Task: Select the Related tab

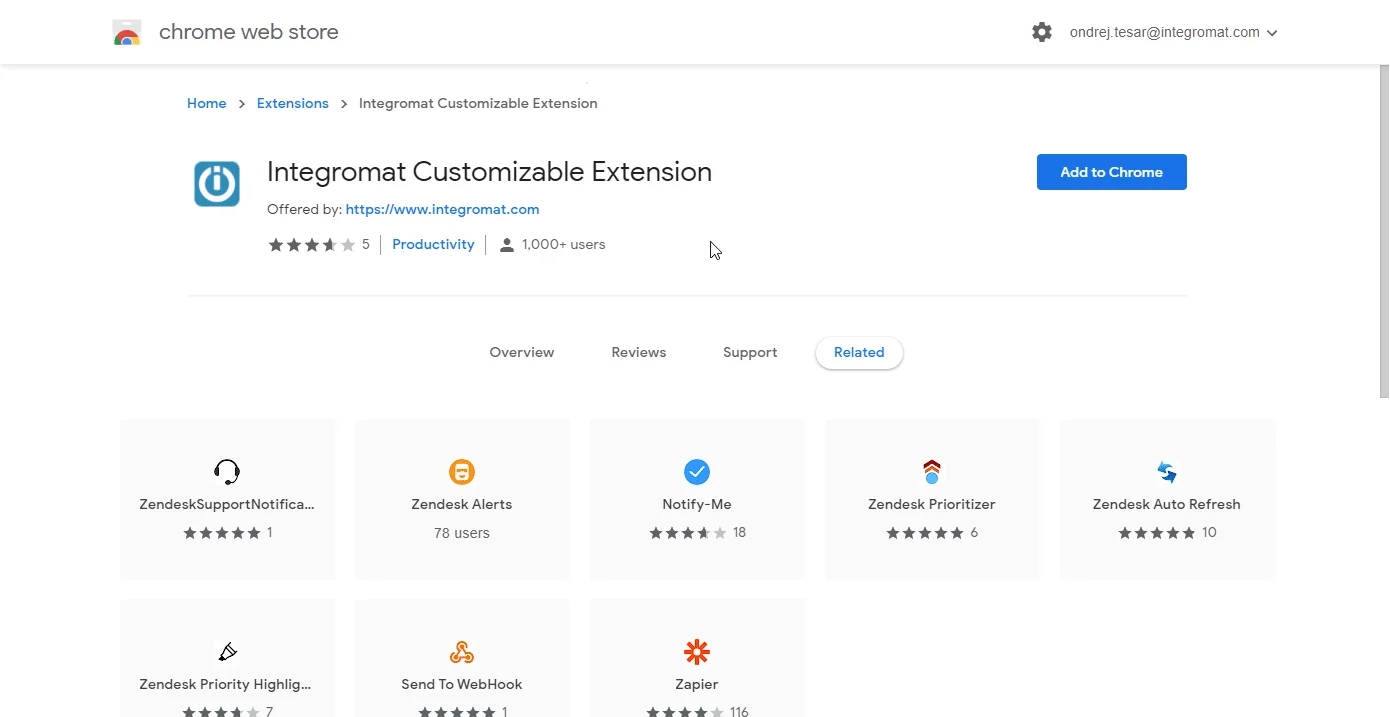Action: pyautogui.click(x=859, y=352)
